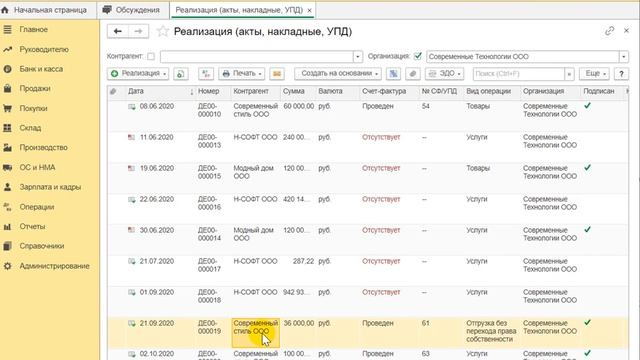Click the paperclip column header icon

pyautogui.click(x=113, y=91)
